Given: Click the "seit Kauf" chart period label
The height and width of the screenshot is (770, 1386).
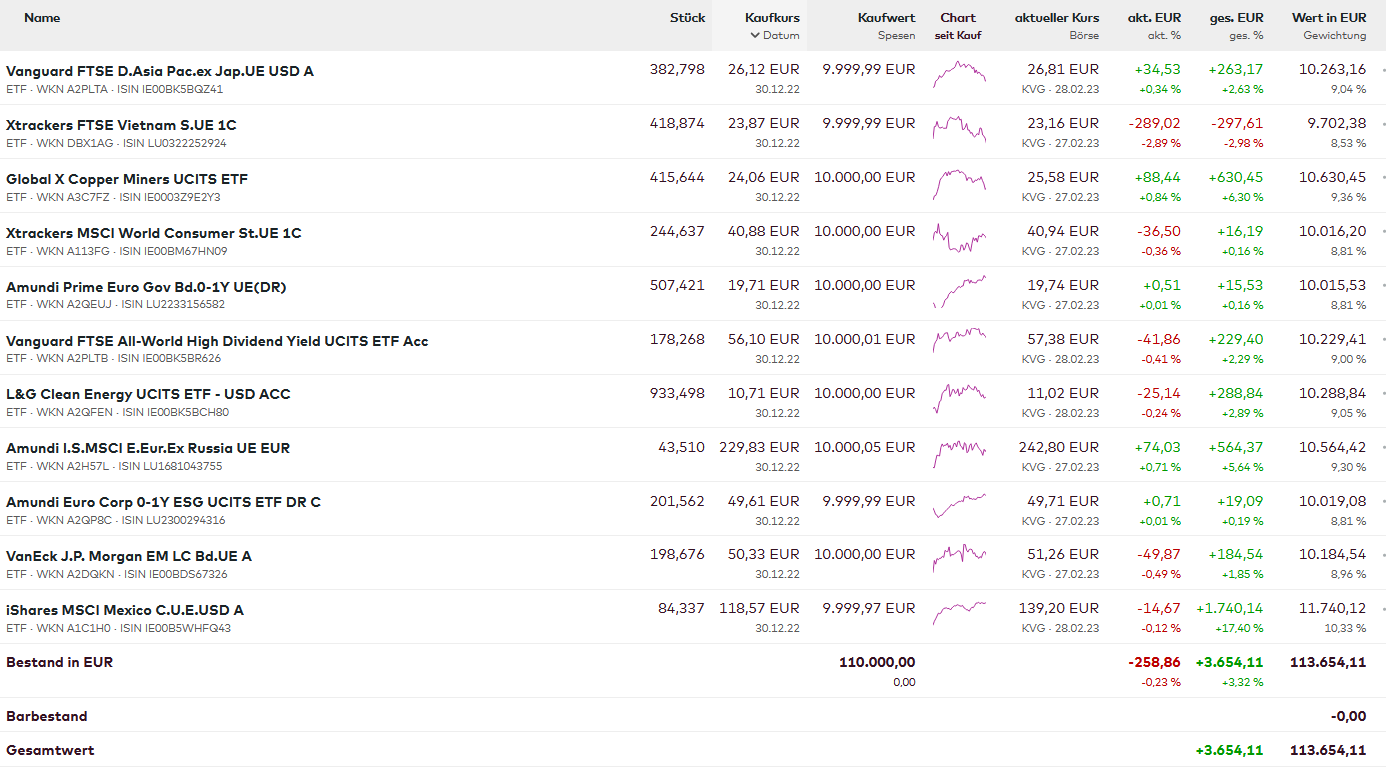Looking at the screenshot, I should pos(958,36).
